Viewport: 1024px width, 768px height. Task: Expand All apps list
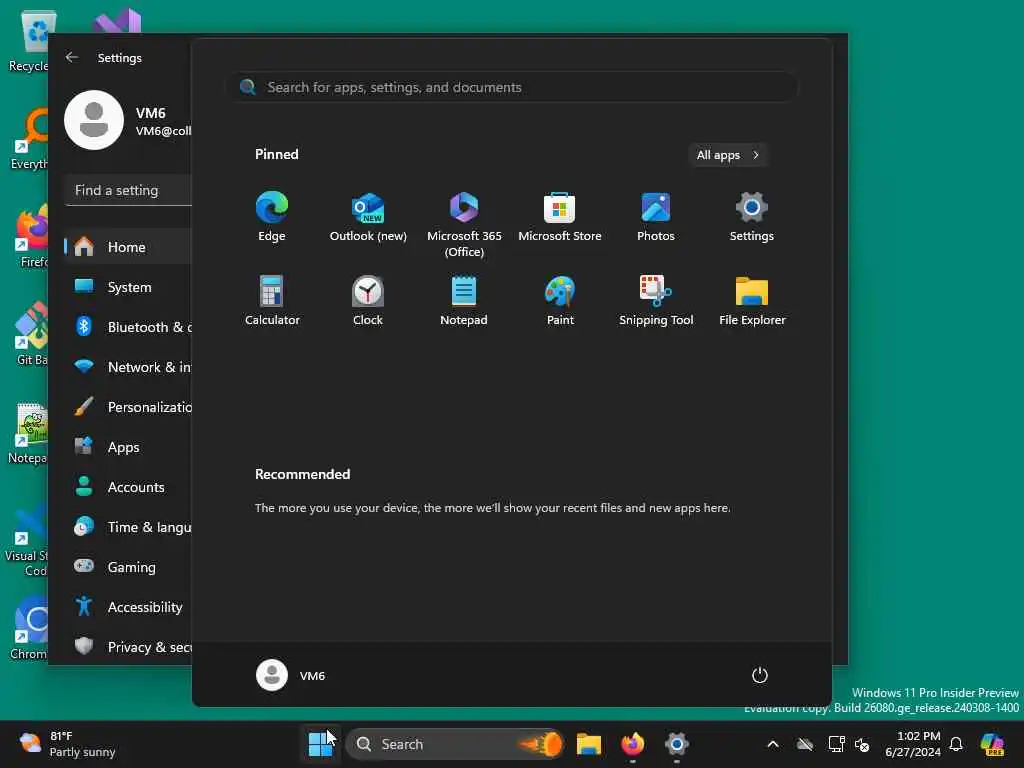click(x=727, y=155)
